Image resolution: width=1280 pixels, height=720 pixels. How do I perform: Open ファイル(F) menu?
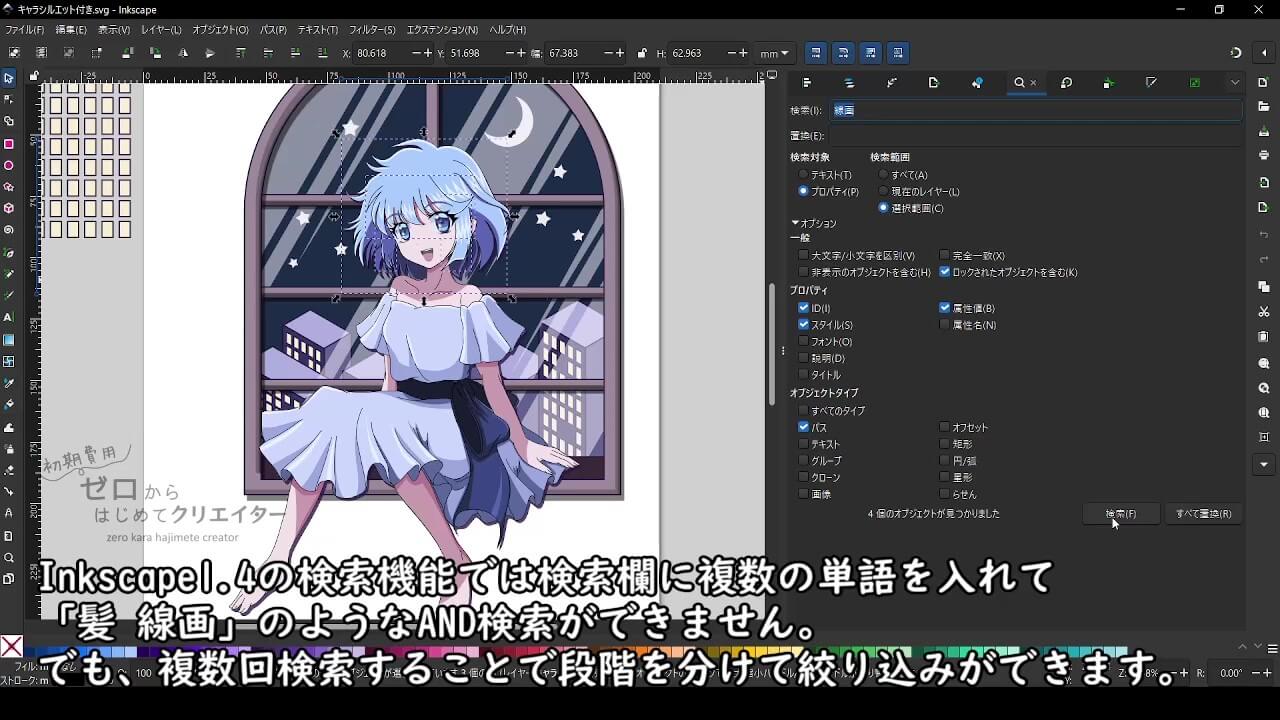pyautogui.click(x=25, y=30)
